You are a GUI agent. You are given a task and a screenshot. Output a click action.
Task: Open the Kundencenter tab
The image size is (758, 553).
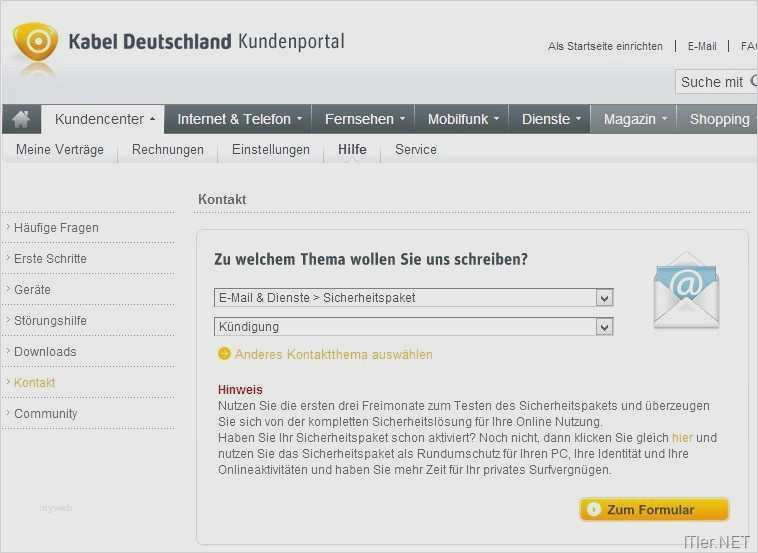click(x=103, y=119)
